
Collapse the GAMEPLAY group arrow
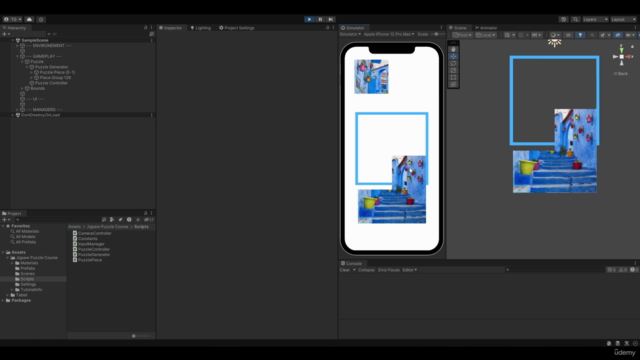(17, 56)
